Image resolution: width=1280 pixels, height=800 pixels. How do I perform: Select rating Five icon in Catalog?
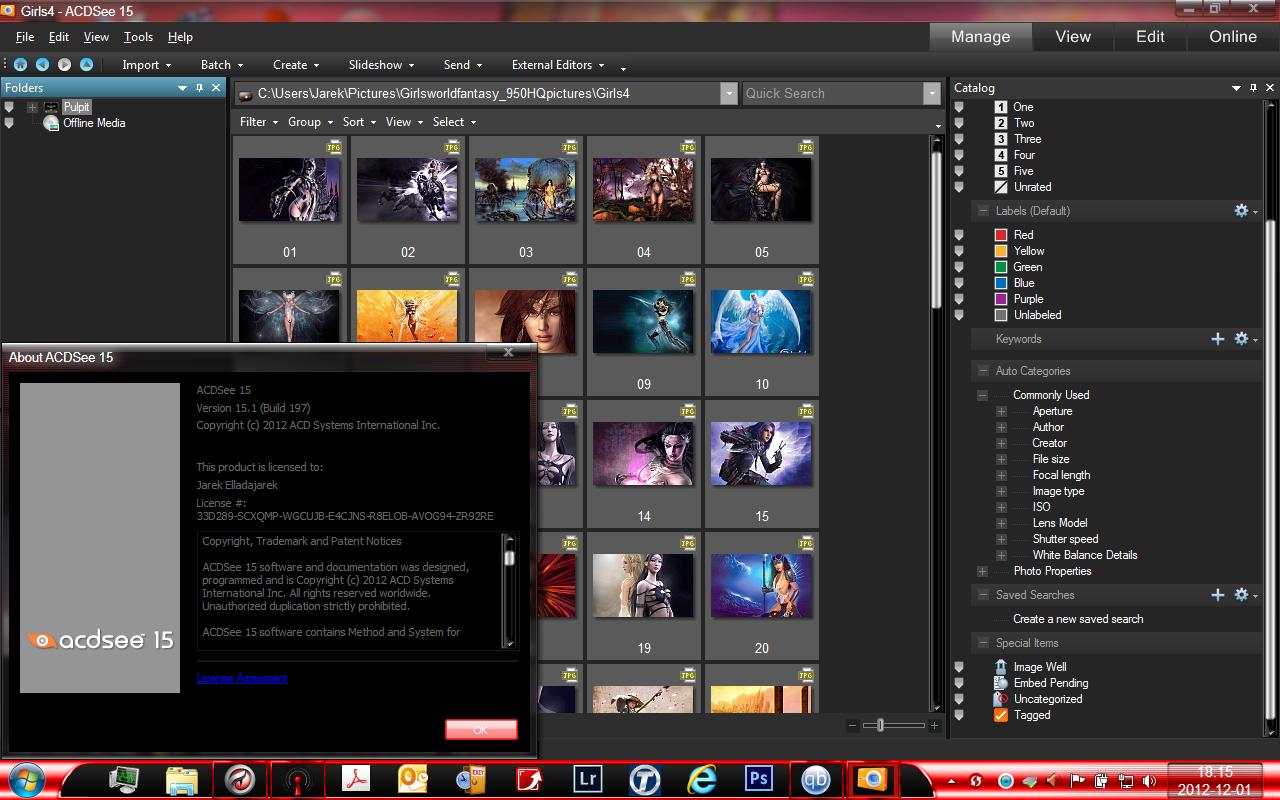point(1001,171)
